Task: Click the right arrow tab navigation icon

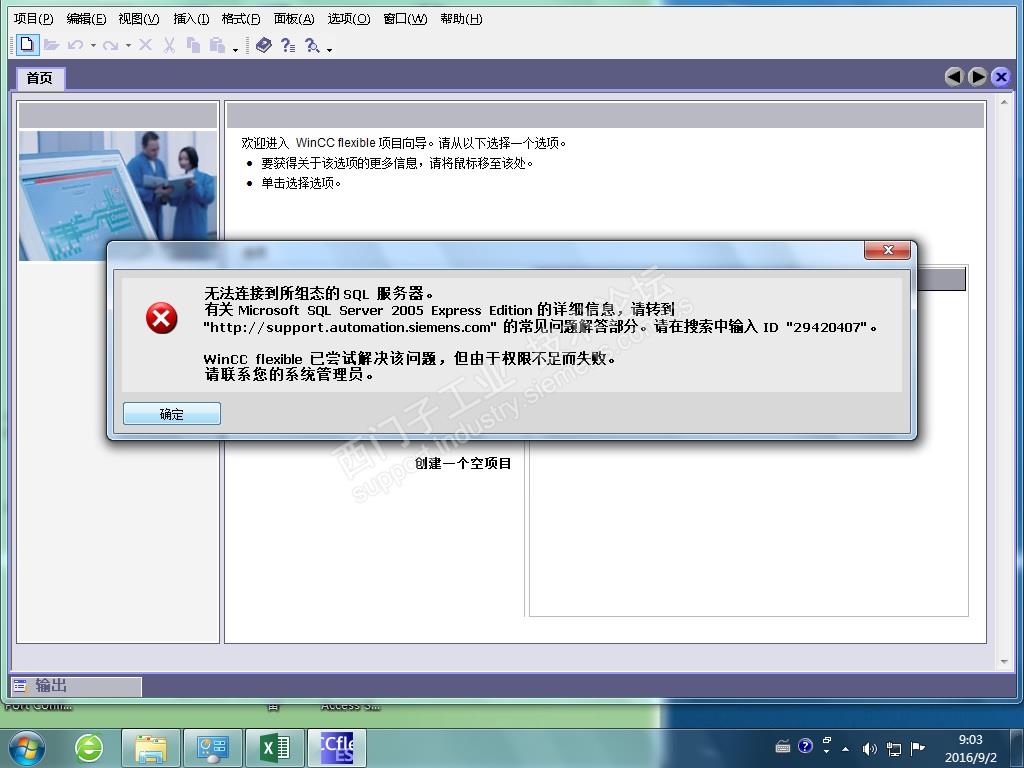Action: coord(978,77)
